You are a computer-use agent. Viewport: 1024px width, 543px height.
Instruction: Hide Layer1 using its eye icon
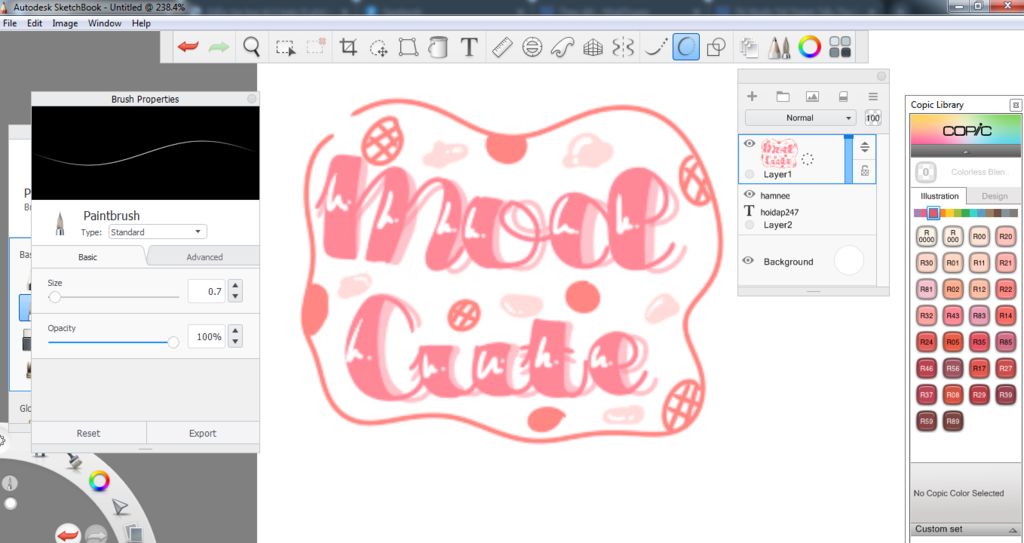tap(749, 144)
